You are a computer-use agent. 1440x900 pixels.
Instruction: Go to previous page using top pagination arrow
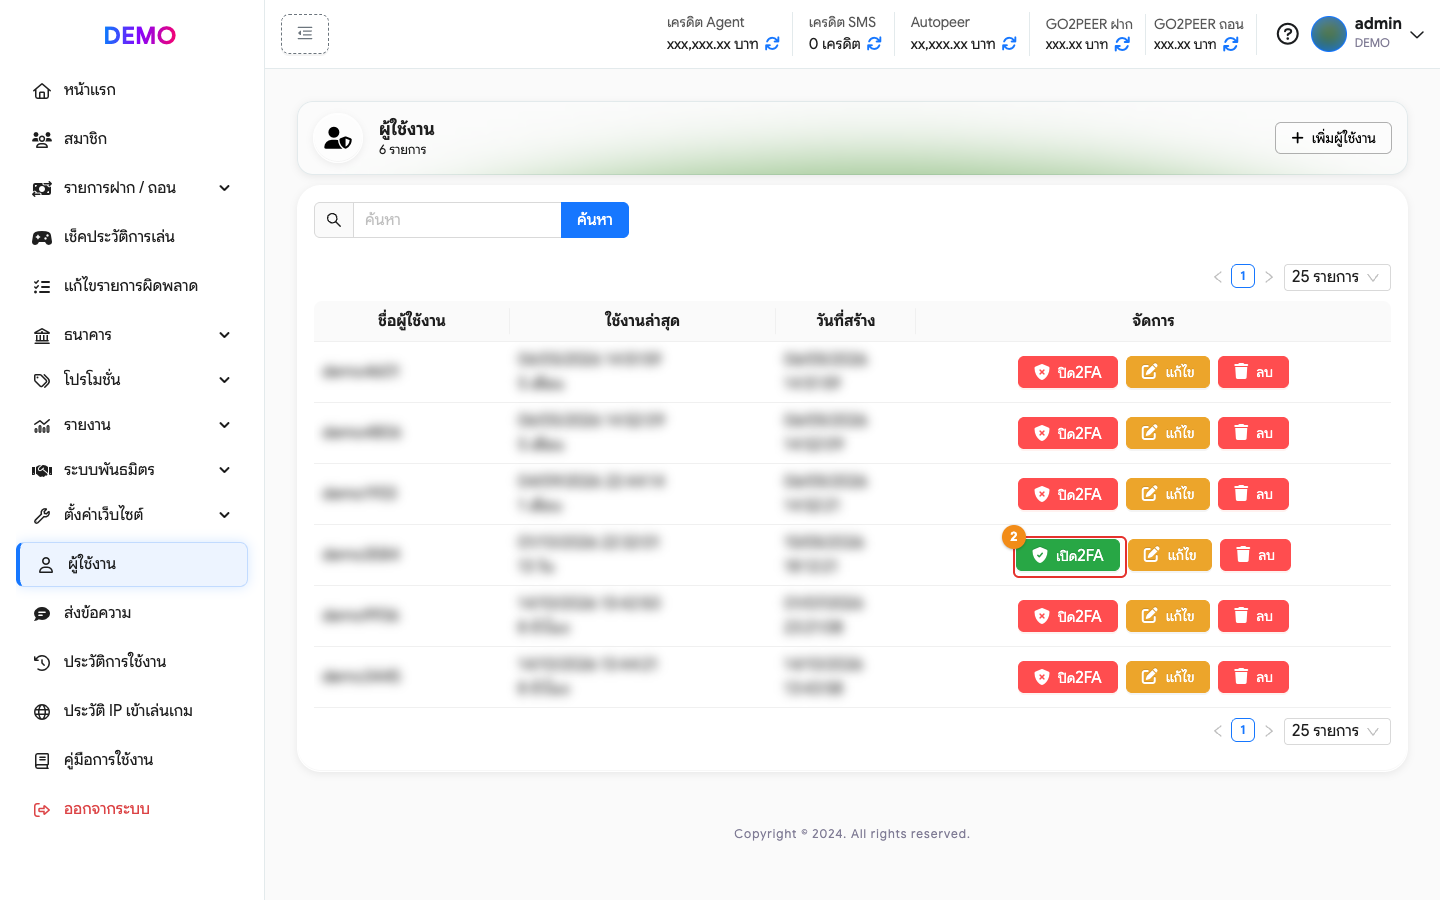1218,277
